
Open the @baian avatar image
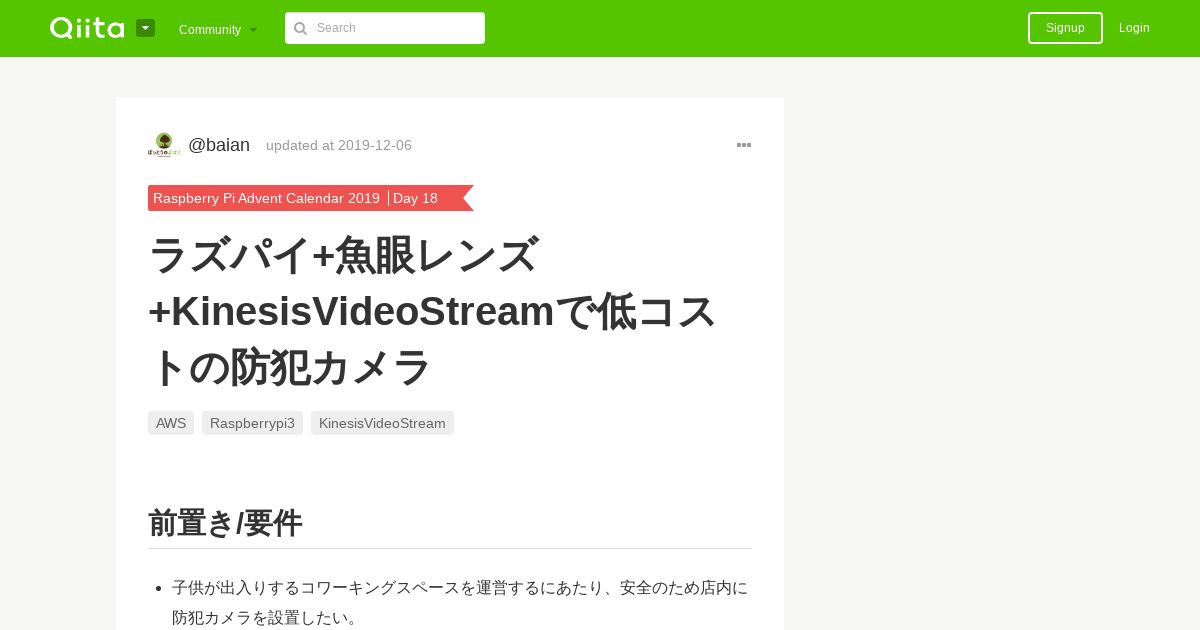coord(164,145)
